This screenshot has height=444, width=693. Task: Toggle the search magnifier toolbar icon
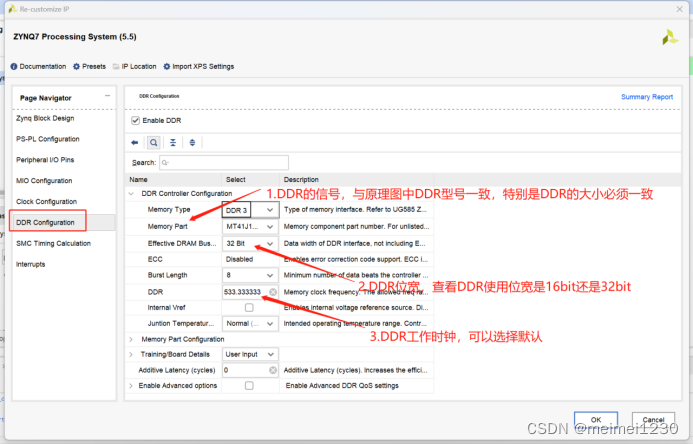pyautogui.click(x=153, y=143)
